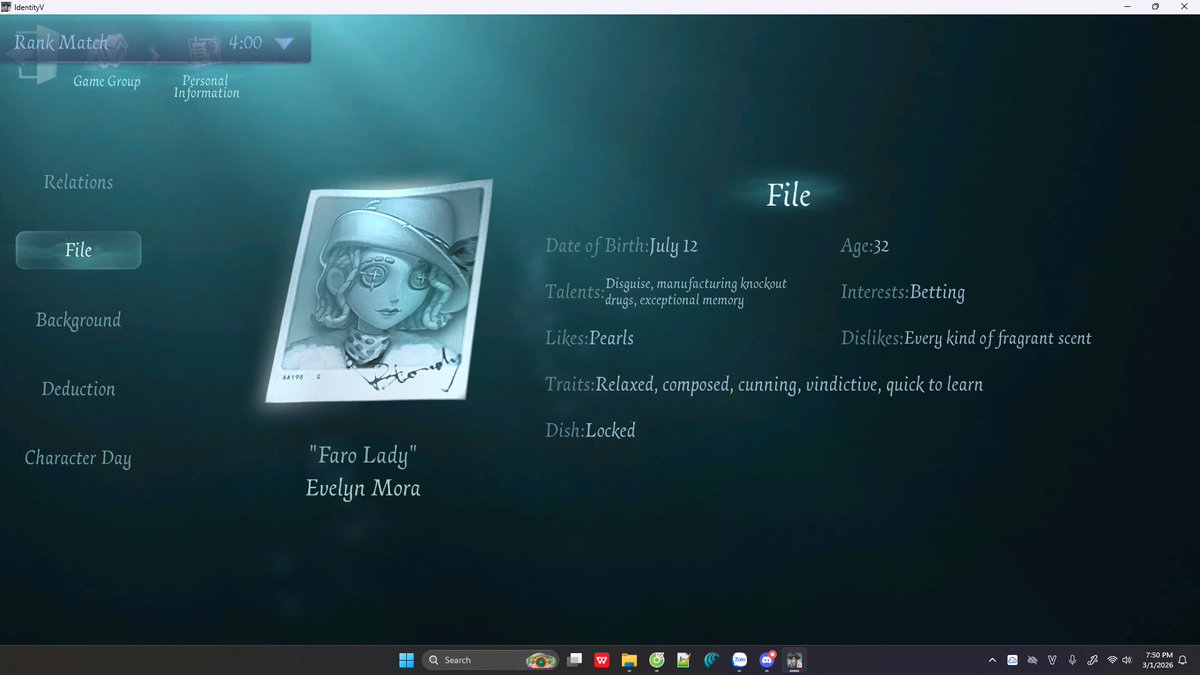Open the Deduction tab

tap(78, 389)
